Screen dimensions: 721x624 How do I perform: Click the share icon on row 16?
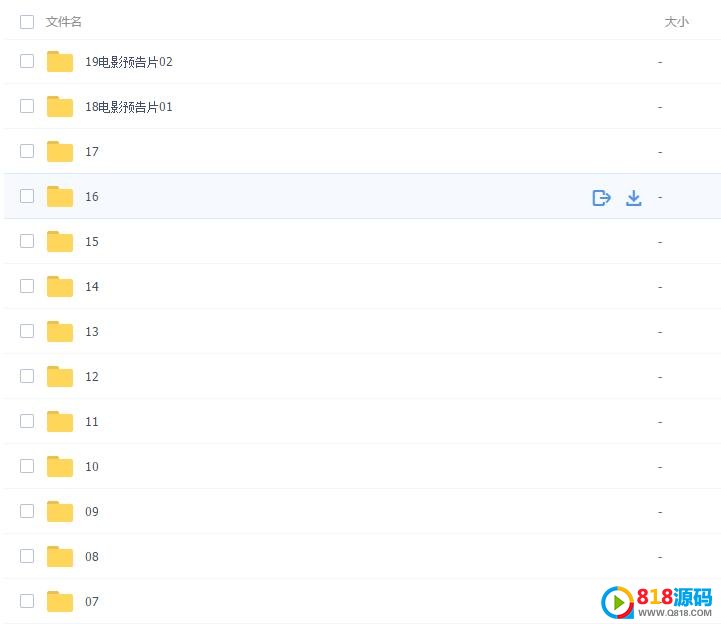tap(601, 198)
